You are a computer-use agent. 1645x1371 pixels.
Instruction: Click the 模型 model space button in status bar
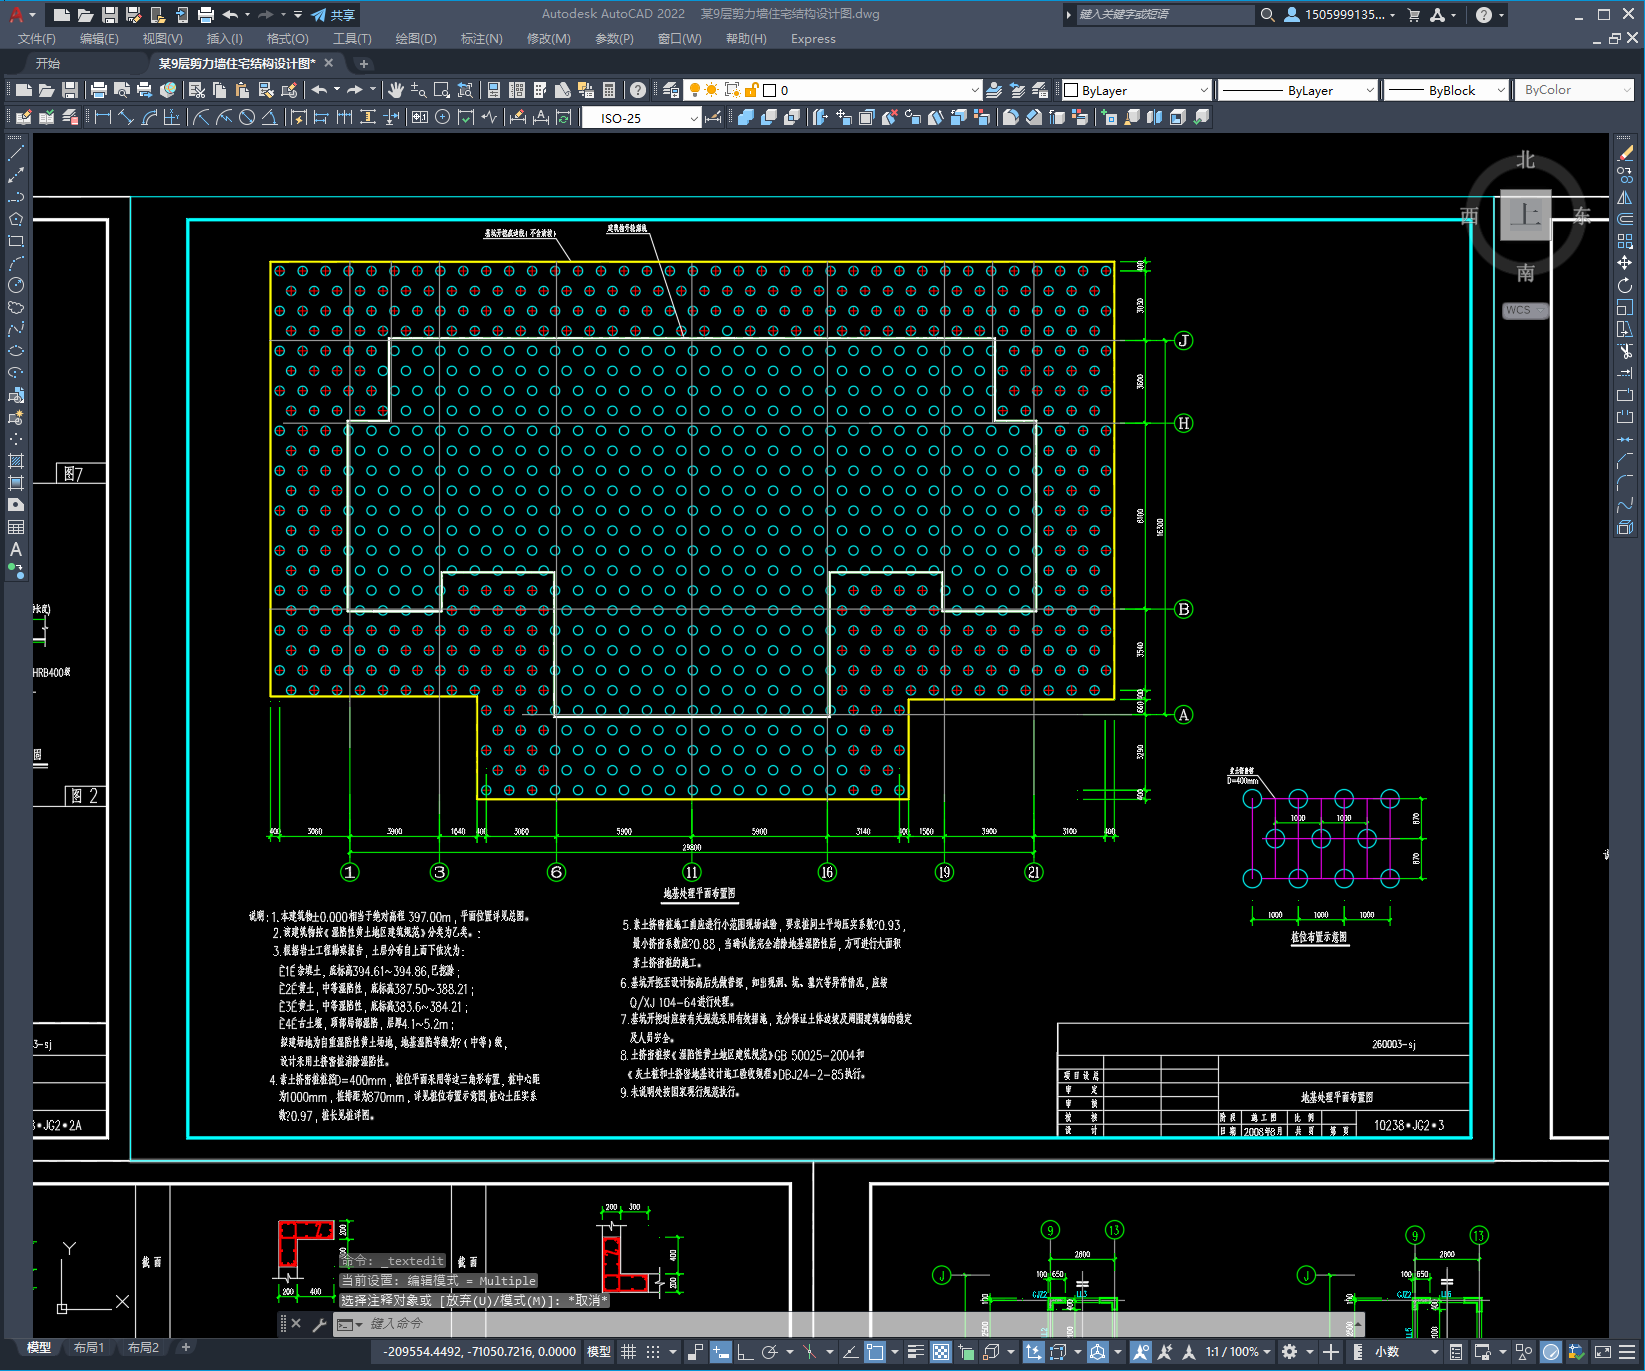click(599, 1352)
